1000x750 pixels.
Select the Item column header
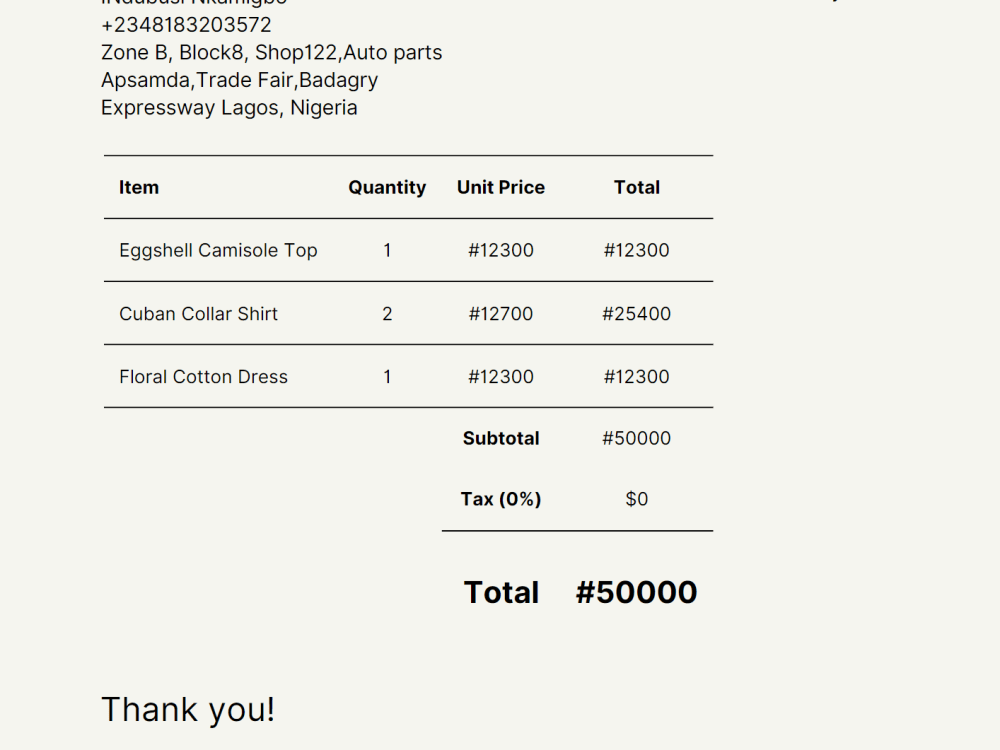(x=139, y=188)
